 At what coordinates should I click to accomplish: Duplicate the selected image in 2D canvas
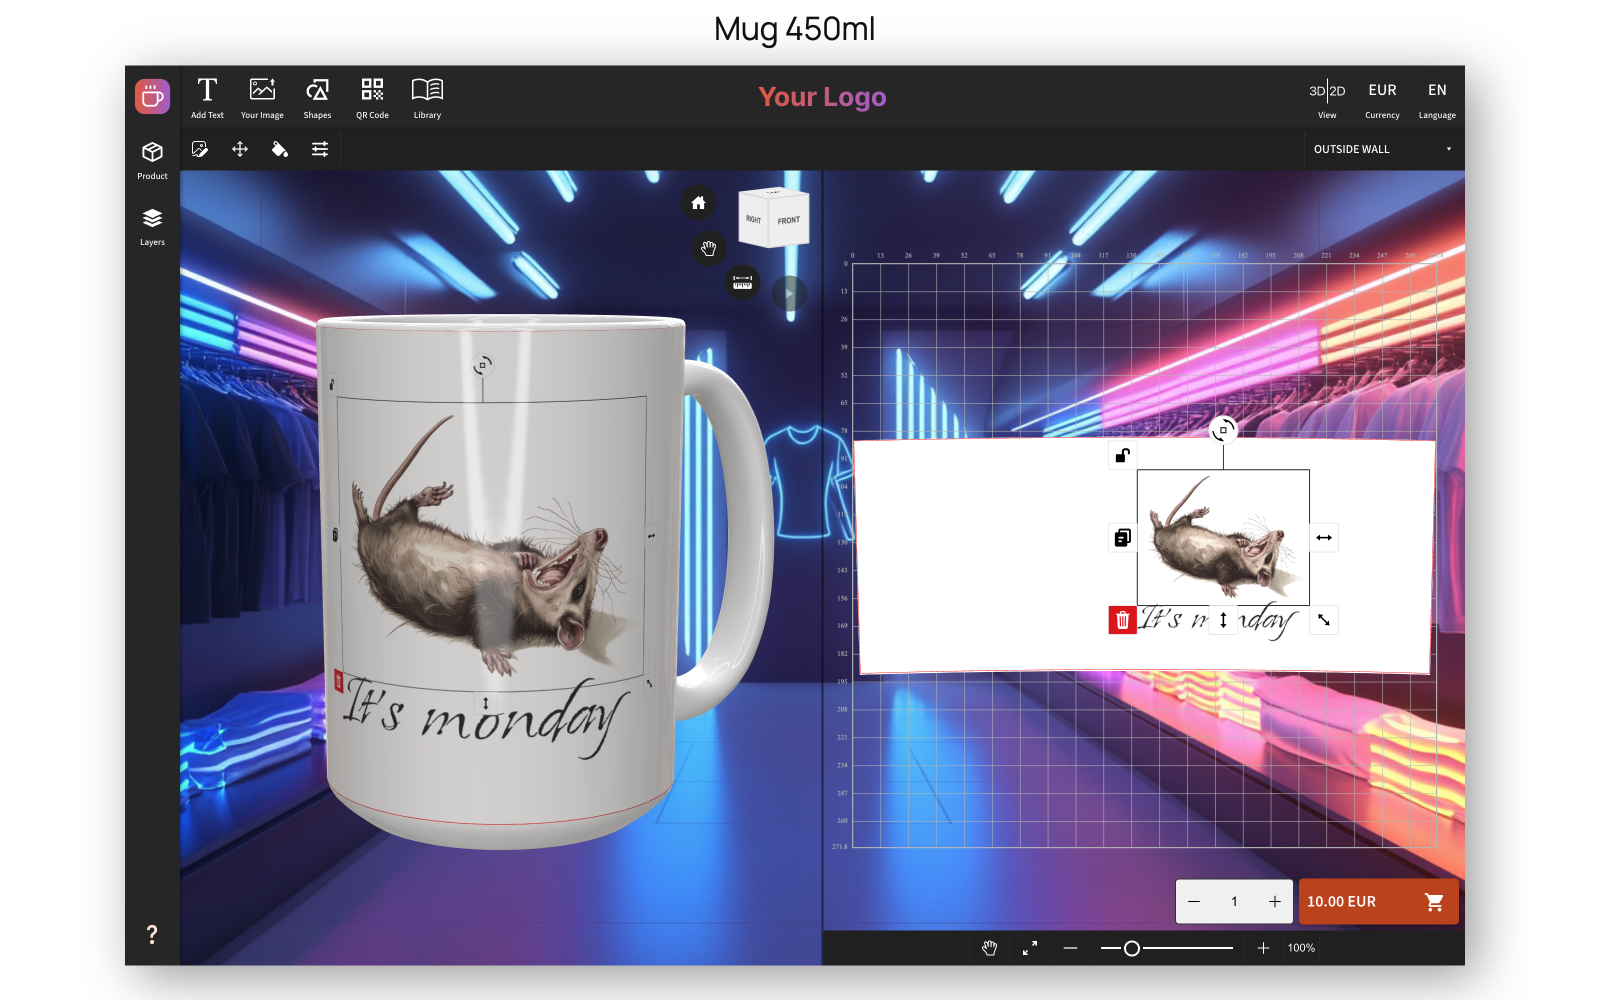tap(1123, 538)
